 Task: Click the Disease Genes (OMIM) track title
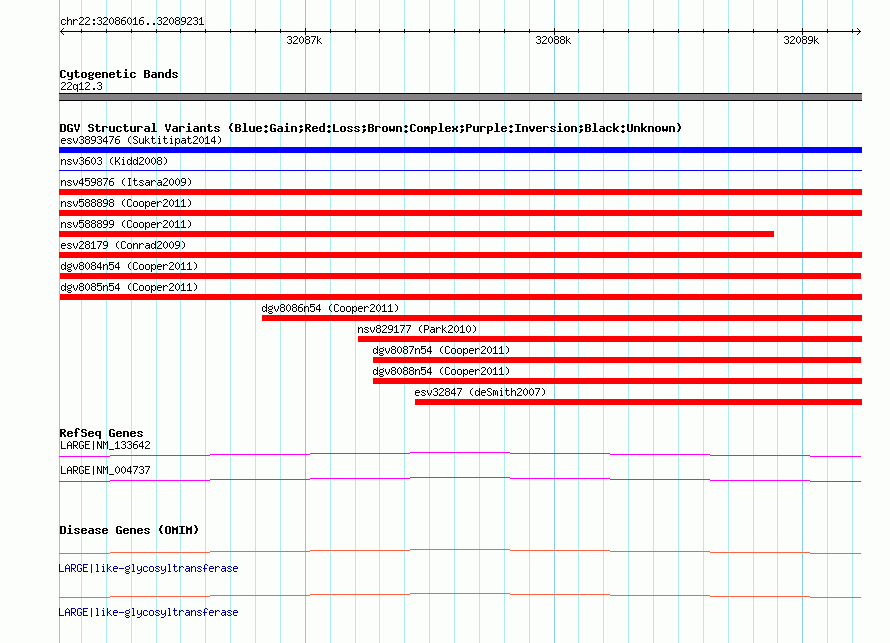tap(129, 530)
